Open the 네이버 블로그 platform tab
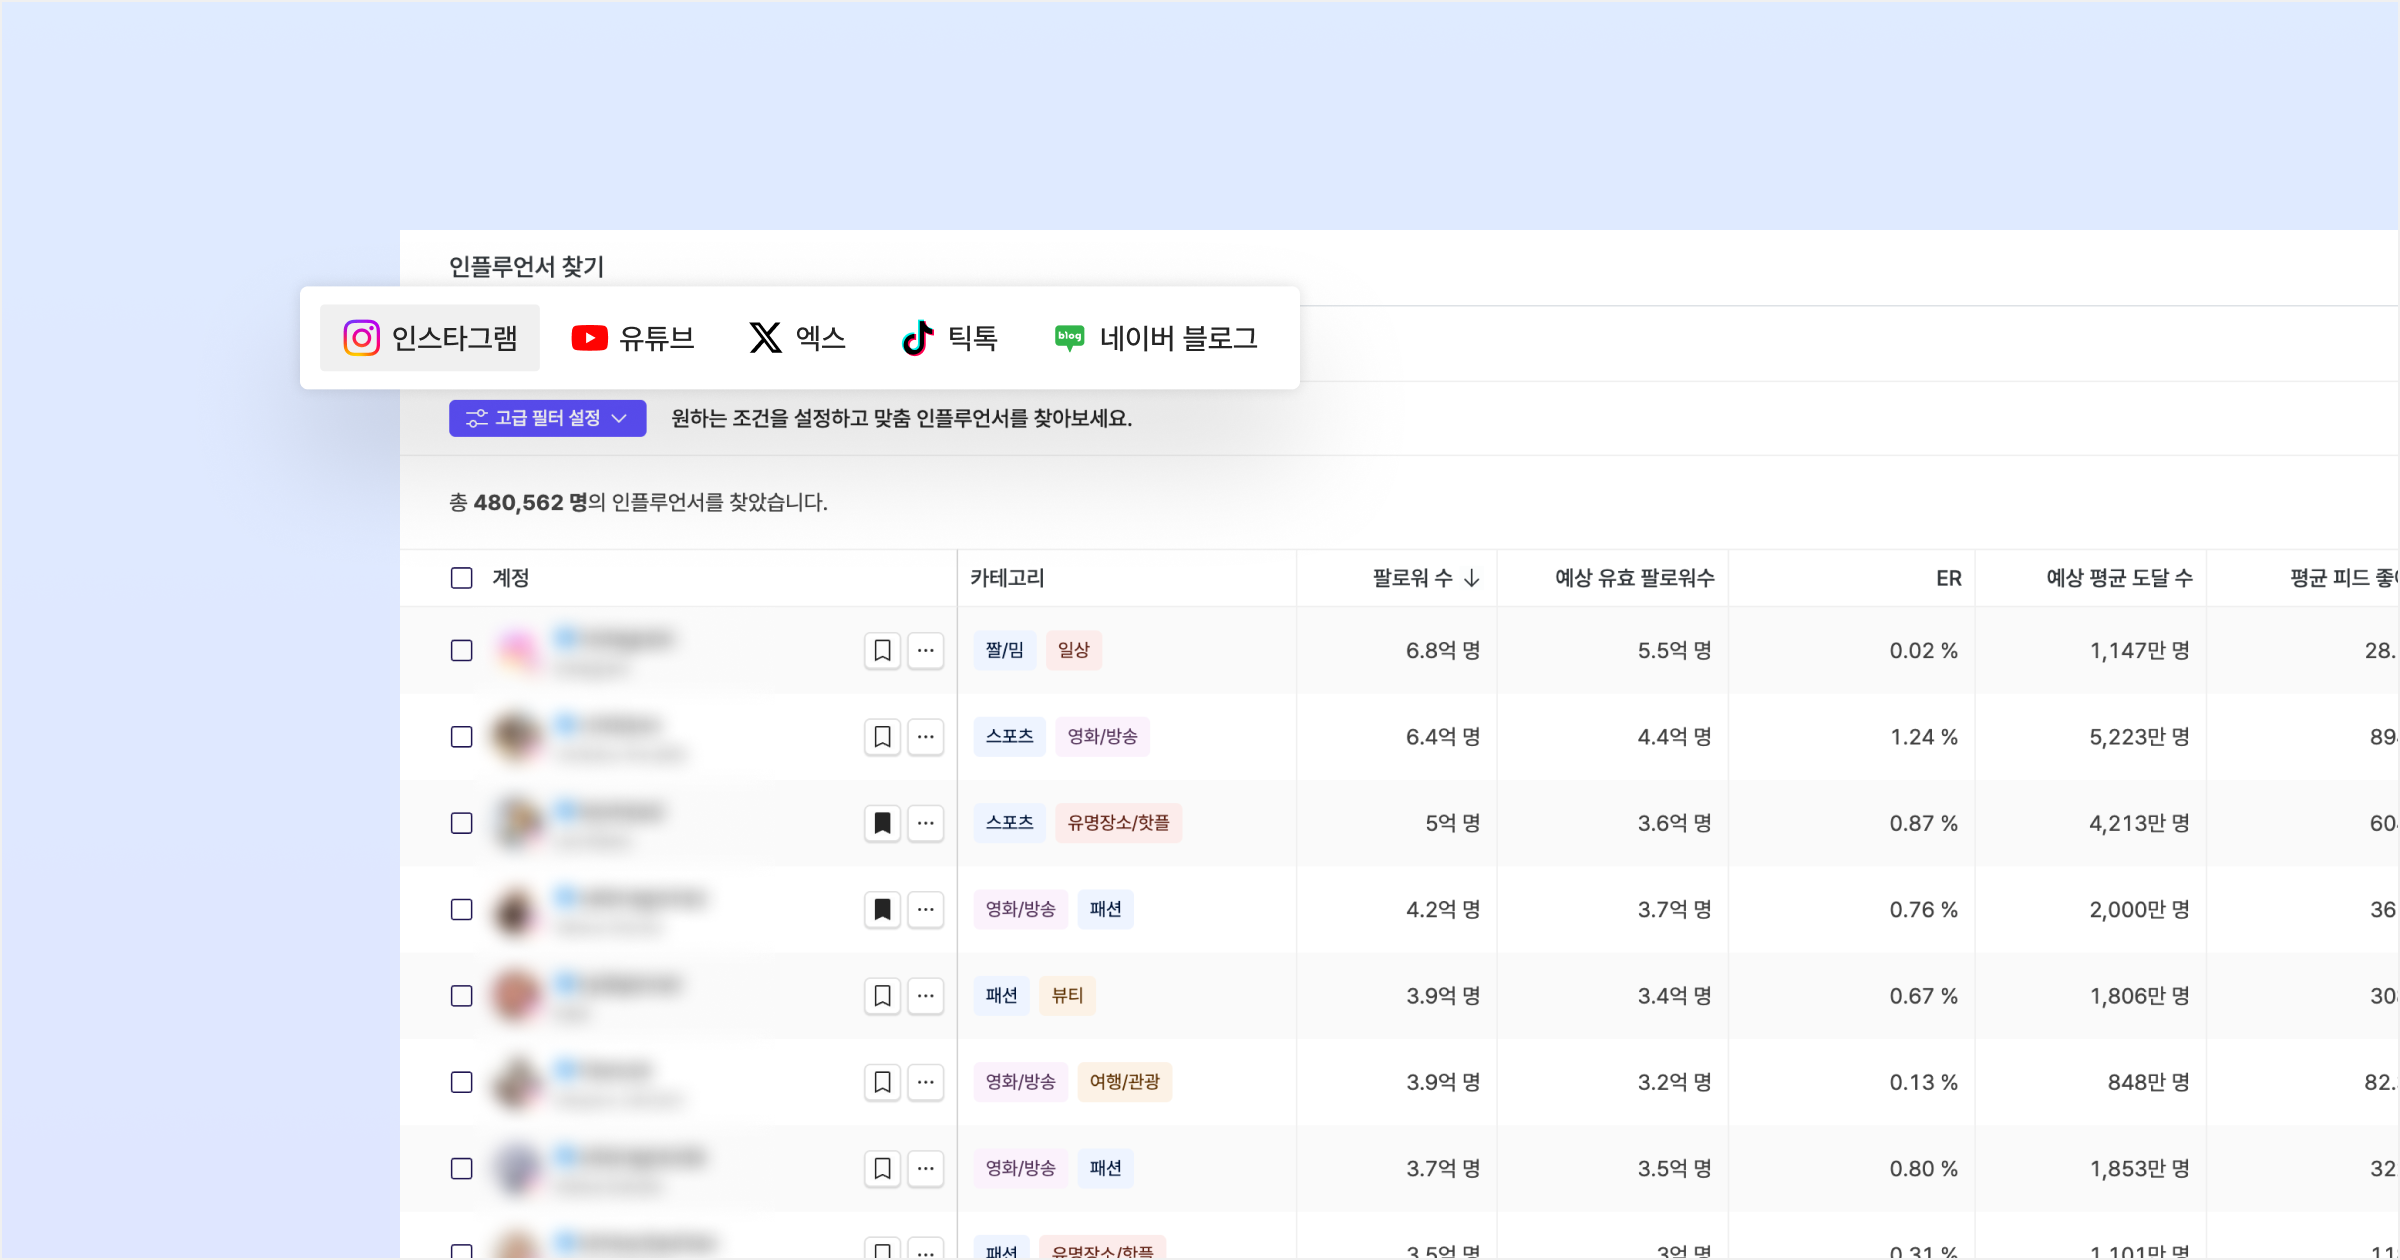Screen dimensions: 2400x1260 click(x=1156, y=338)
